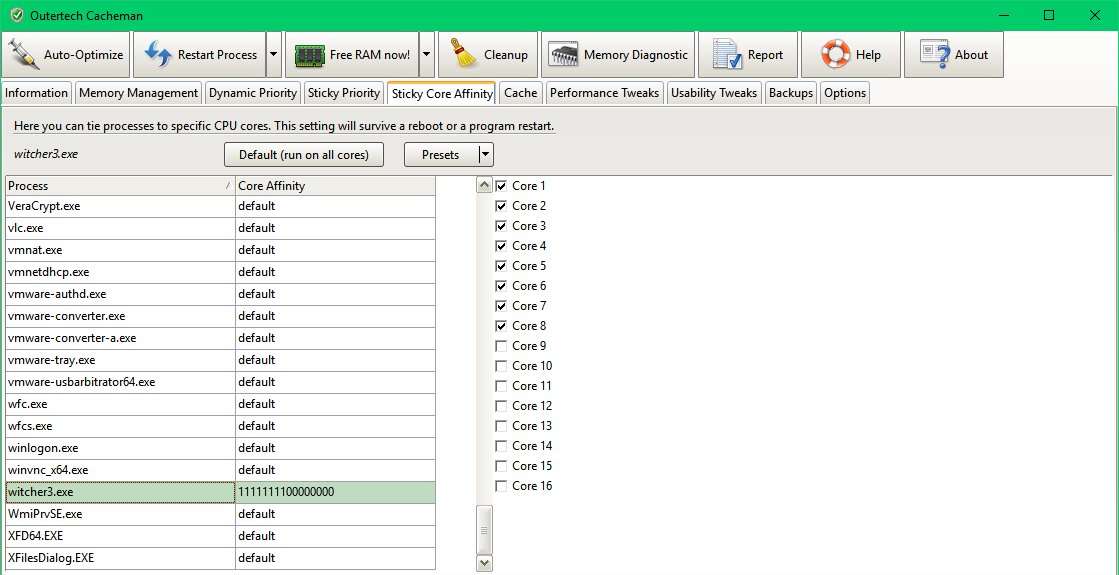Viewport: 1119px width, 575px height.
Task: Select the winlogon.exe process row
Action: click(220, 448)
